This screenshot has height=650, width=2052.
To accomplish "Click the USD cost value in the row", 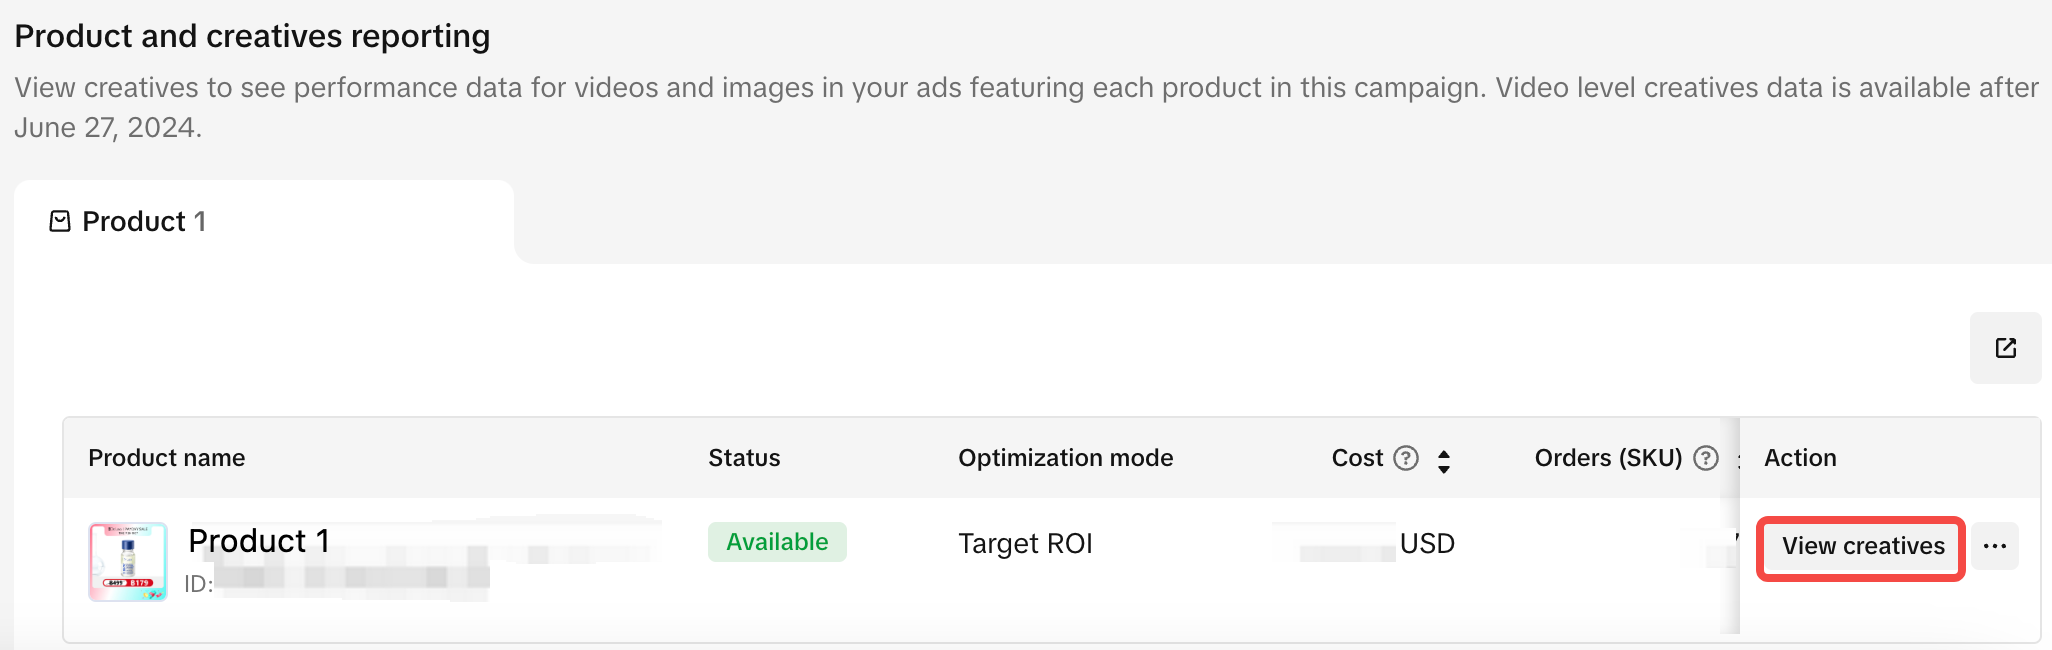I will coord(1426,544).
